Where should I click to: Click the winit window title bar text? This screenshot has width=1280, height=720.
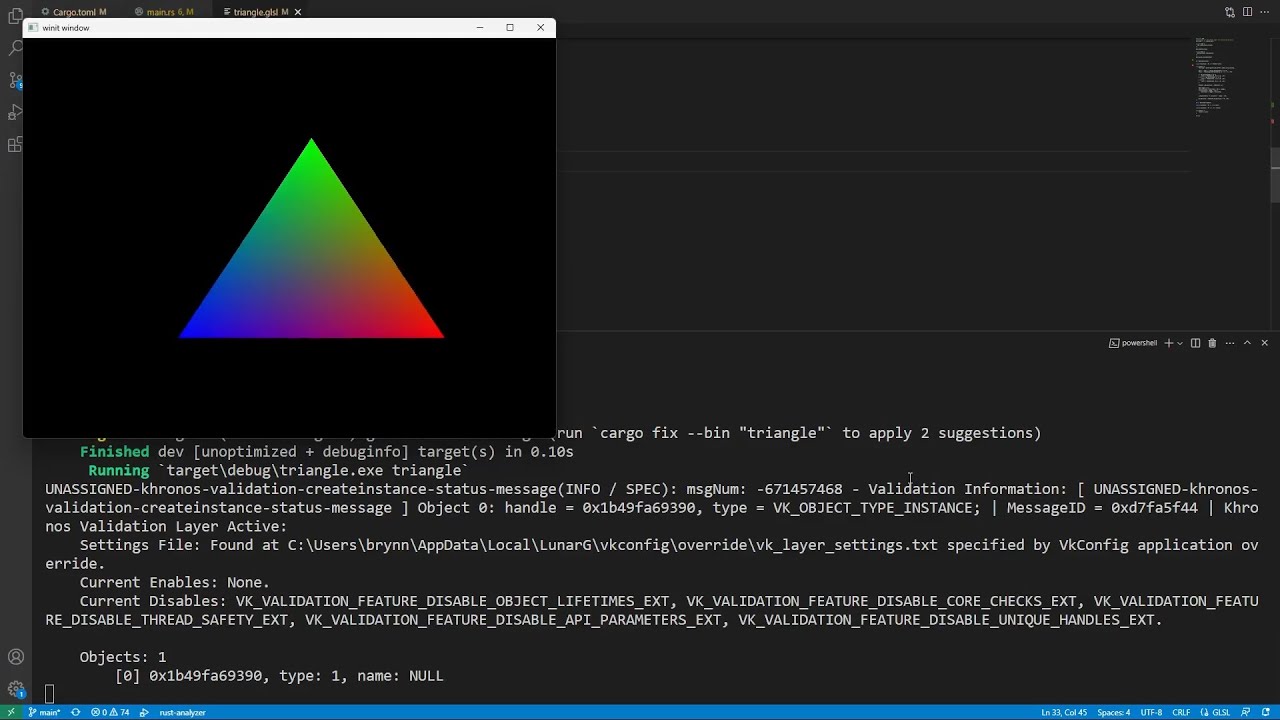[x=66, y=28]
